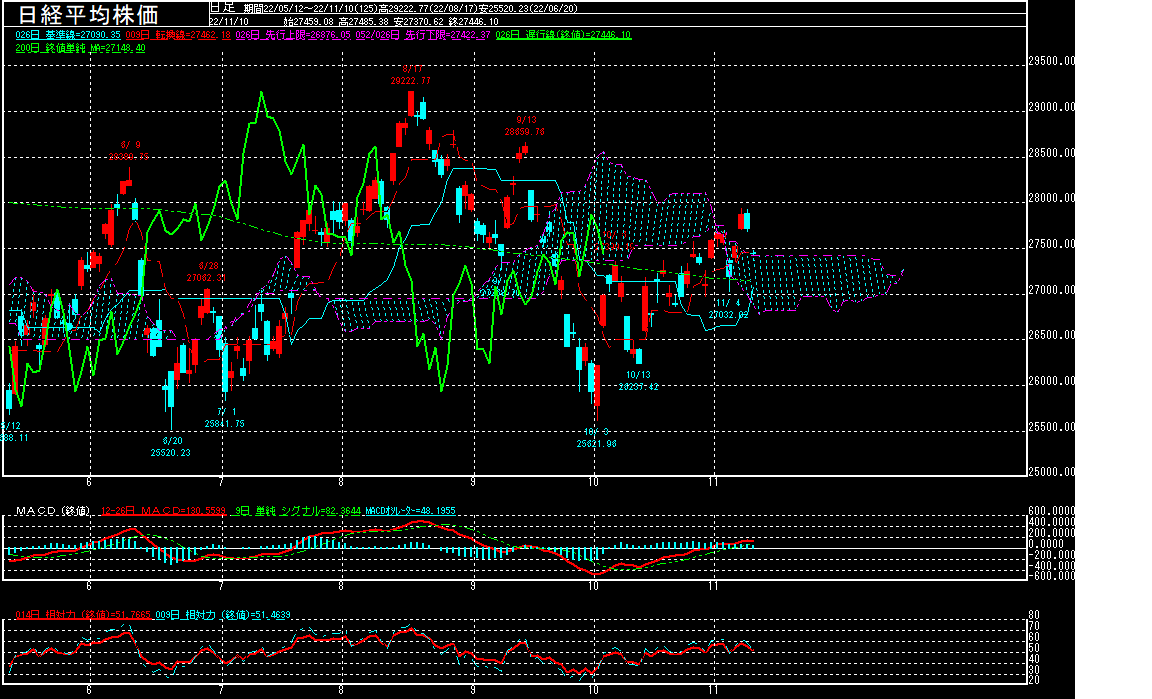Click the 25000.00 price axis label
The width and height of the screenshot is (1152, 699).
(x=1051, y=472)
